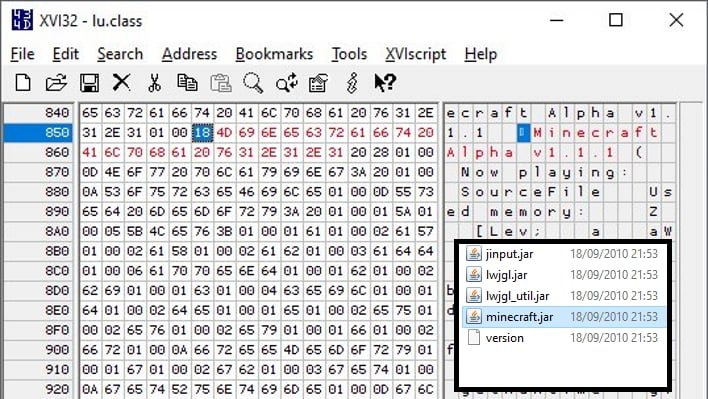Select the highlighted minecraft.jar file

(564, 316)
